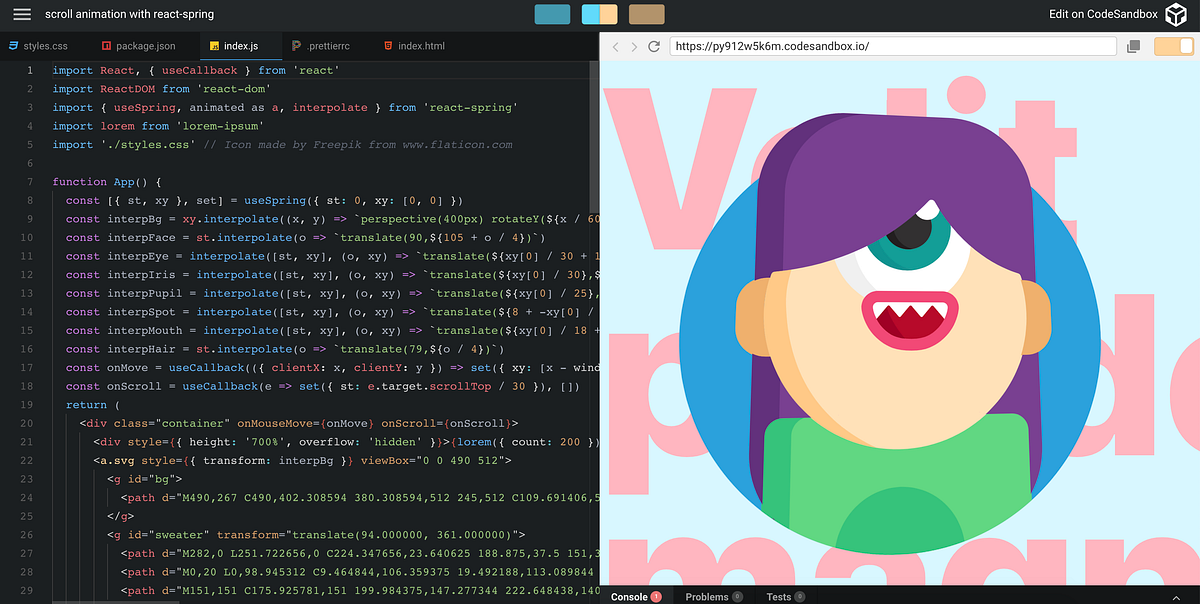Refresh the preview browser
1200x604 pixels.
654,46
